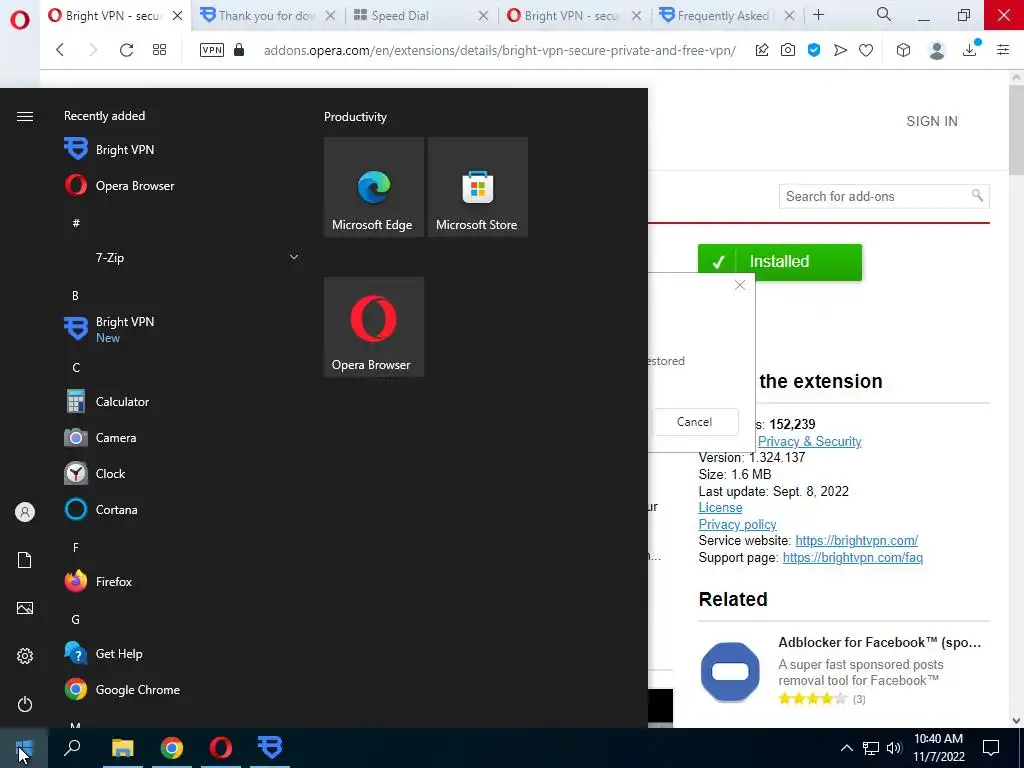Open Speed Dial grid button in toolbar

(x=159, y=50)
